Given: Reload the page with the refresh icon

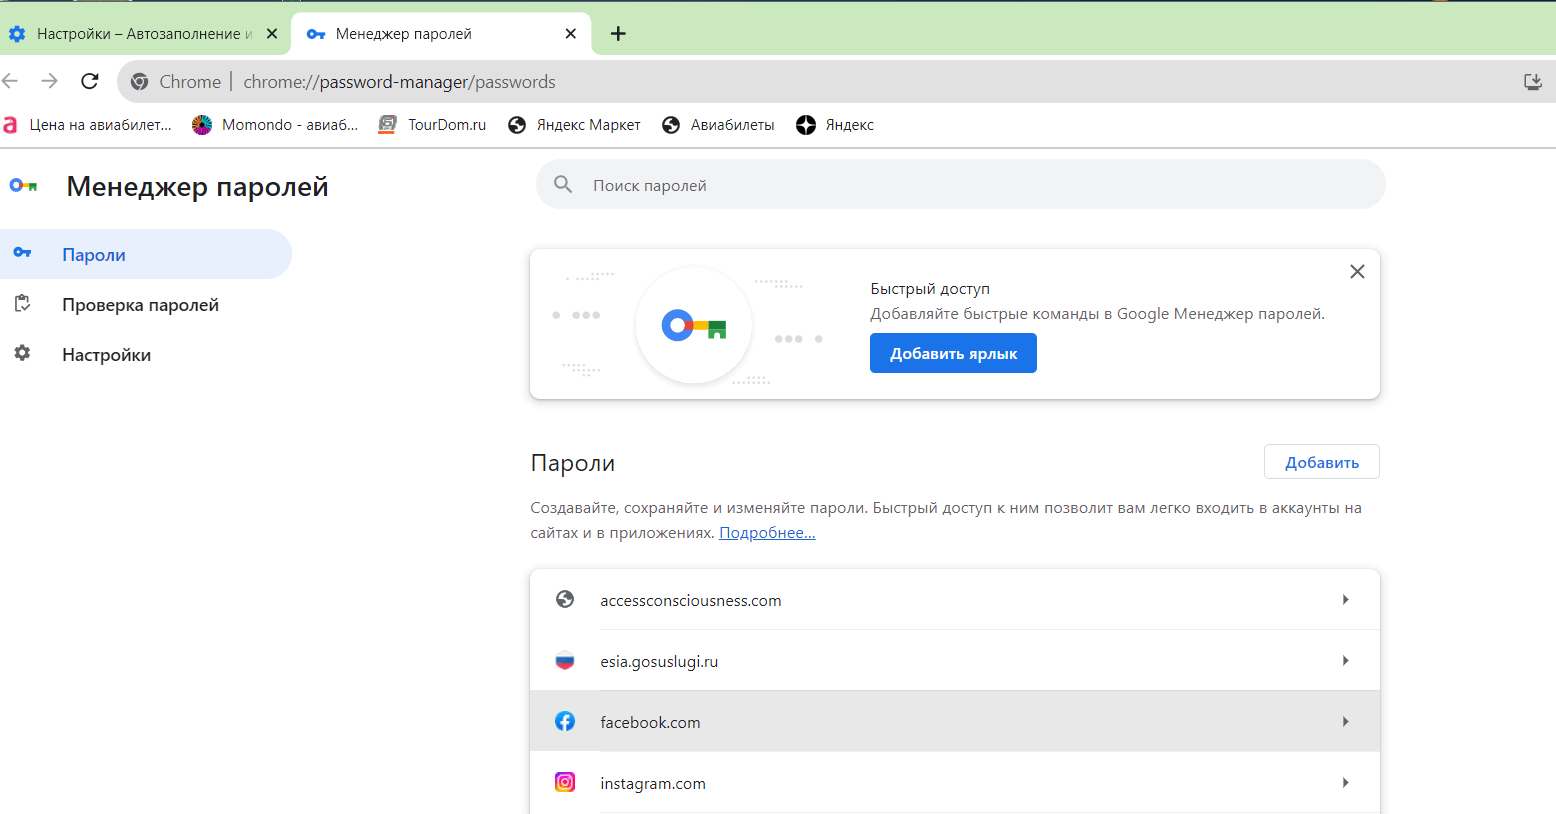Looking at the screenshot, I should click(90, 81).
